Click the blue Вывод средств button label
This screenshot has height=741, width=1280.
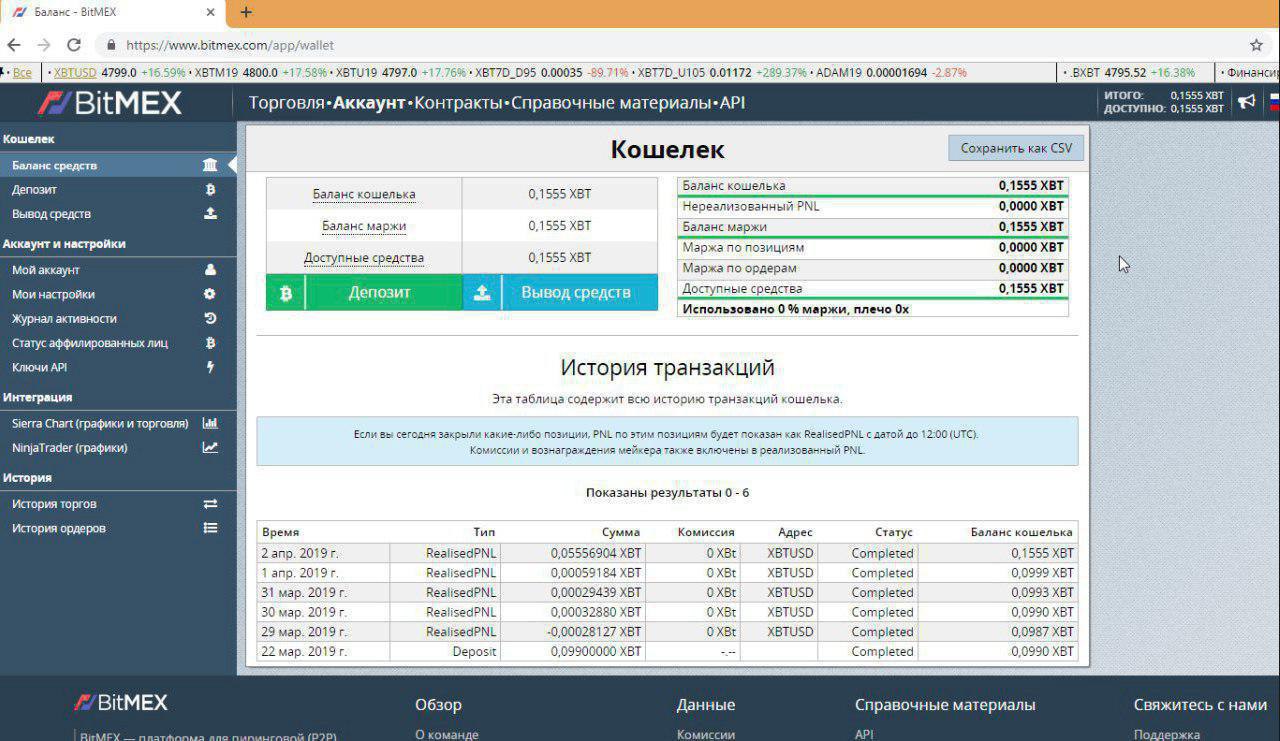pos(576,293)
